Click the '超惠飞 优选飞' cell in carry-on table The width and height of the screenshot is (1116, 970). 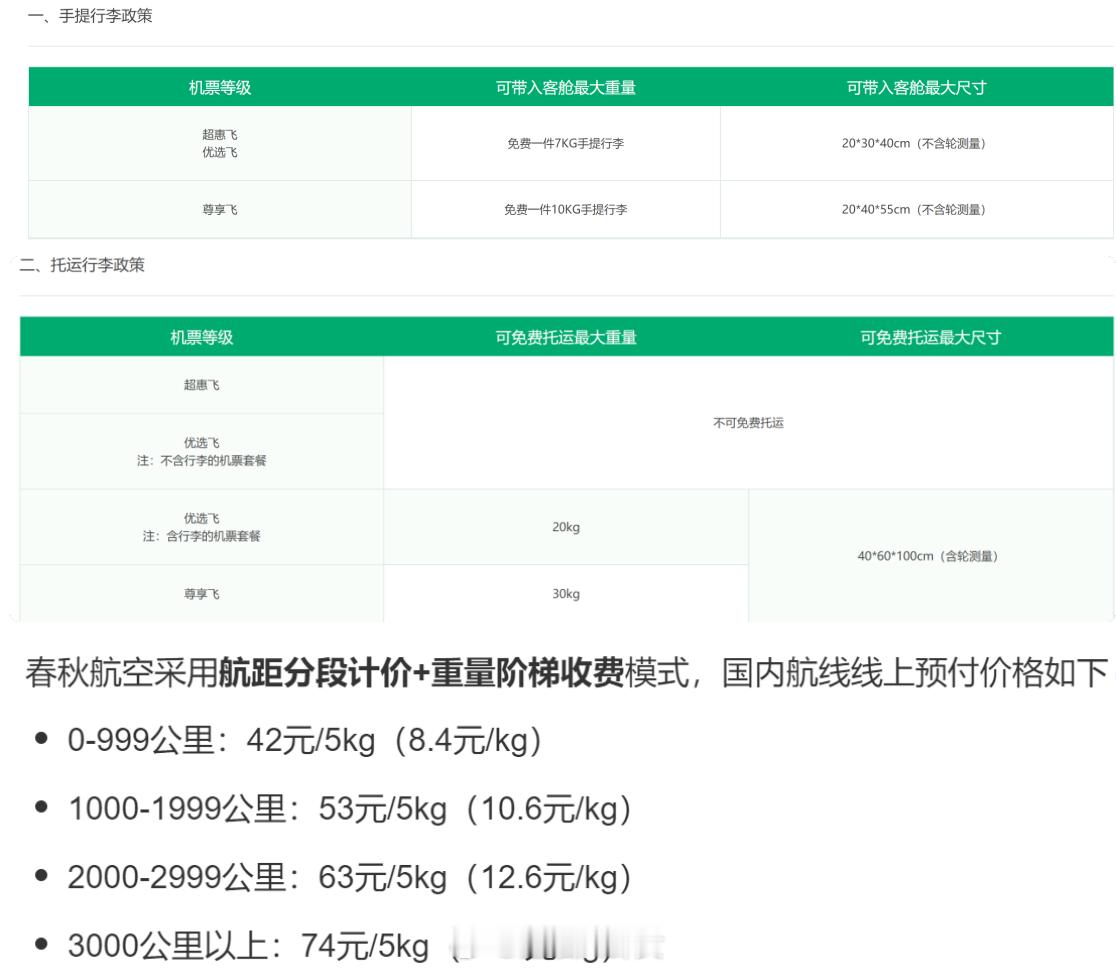click(x=220, y=143)
